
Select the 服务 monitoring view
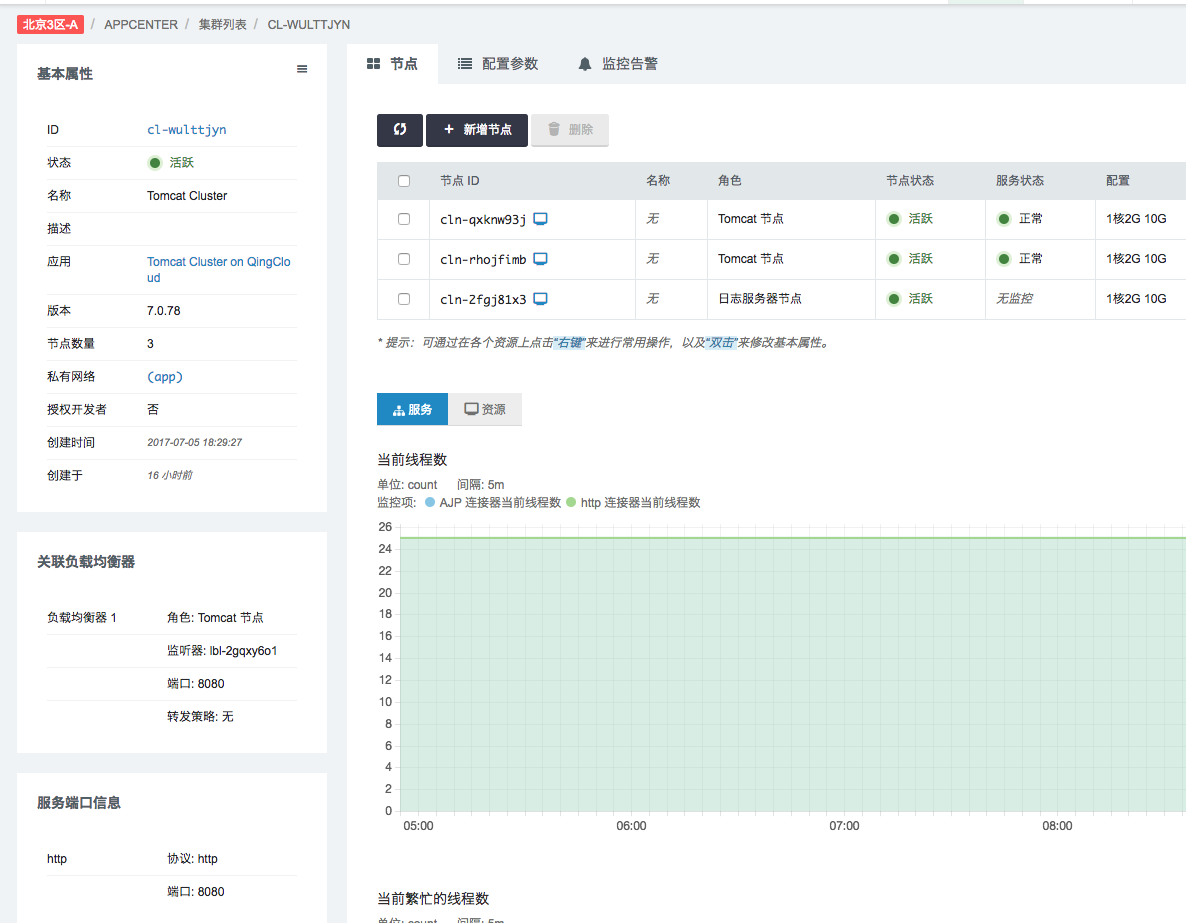412,410
